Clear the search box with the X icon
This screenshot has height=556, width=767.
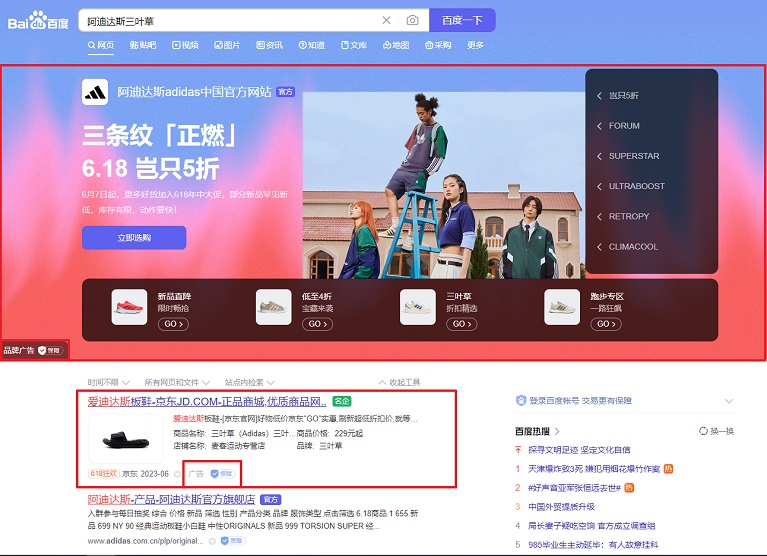pos(387,20)
